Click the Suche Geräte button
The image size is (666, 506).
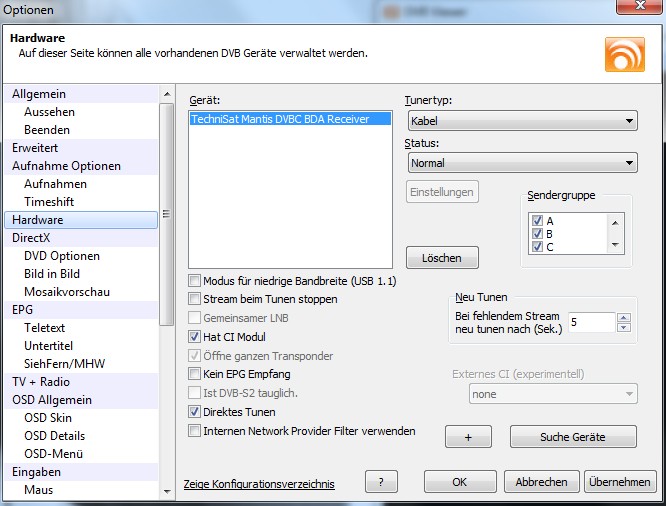pos(572,436)
